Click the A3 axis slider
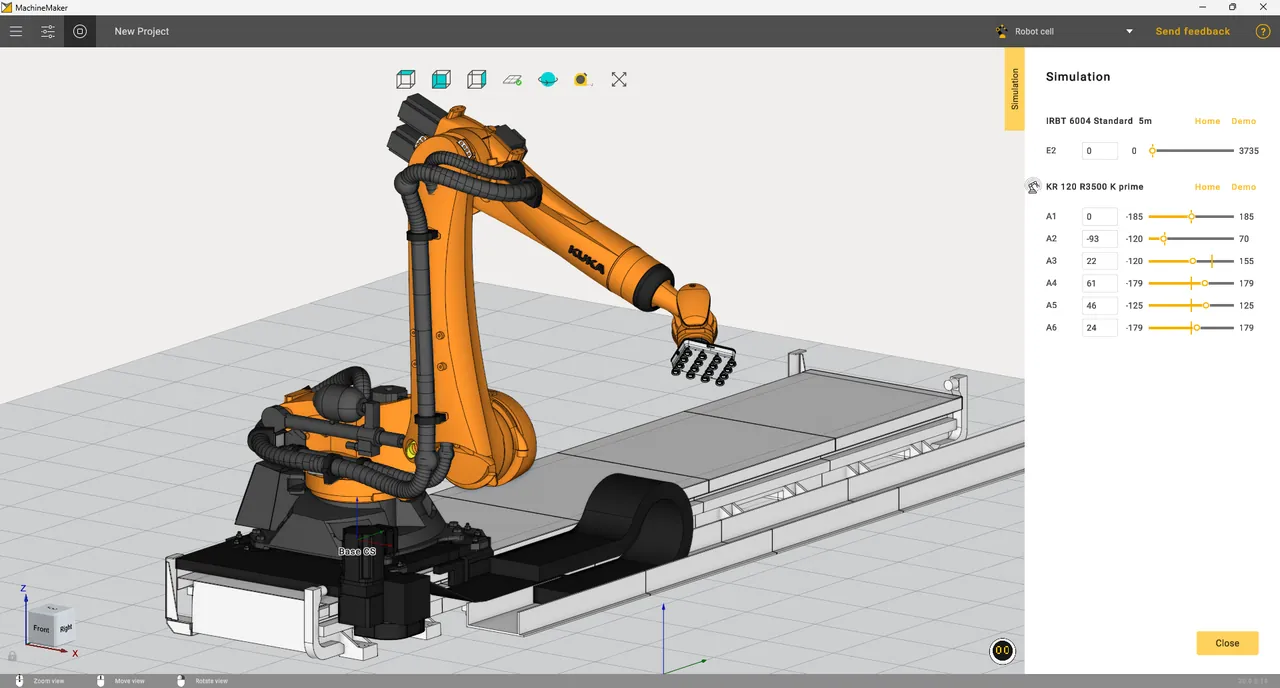 tap(1191, 261)
